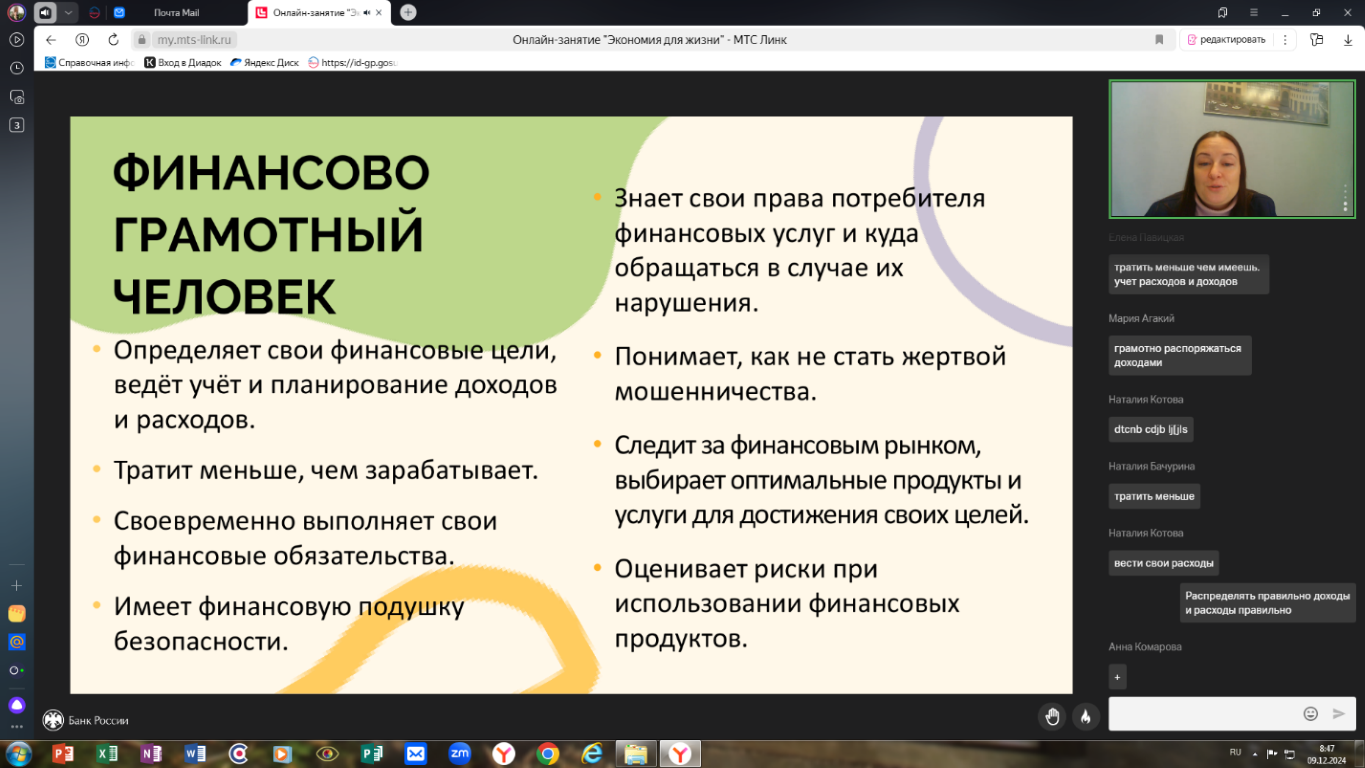Open the Вход в Диадок bookmark

tap(183, 62)
